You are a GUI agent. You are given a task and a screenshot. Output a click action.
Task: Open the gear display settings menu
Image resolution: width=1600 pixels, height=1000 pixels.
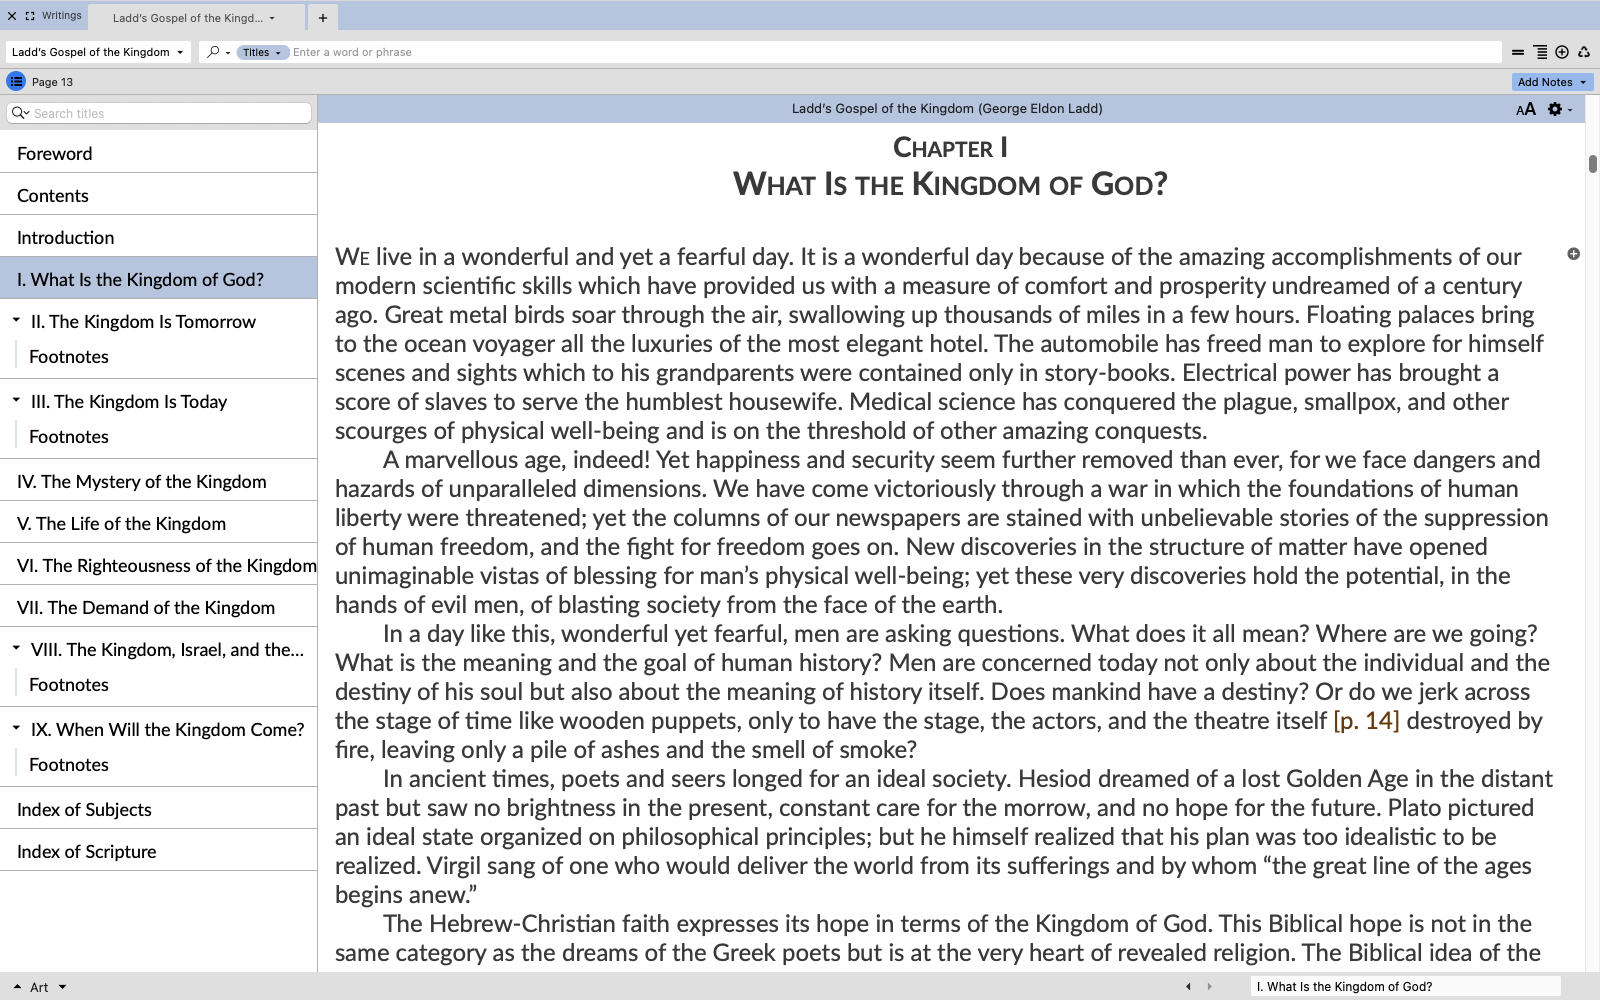point(1559,109)
